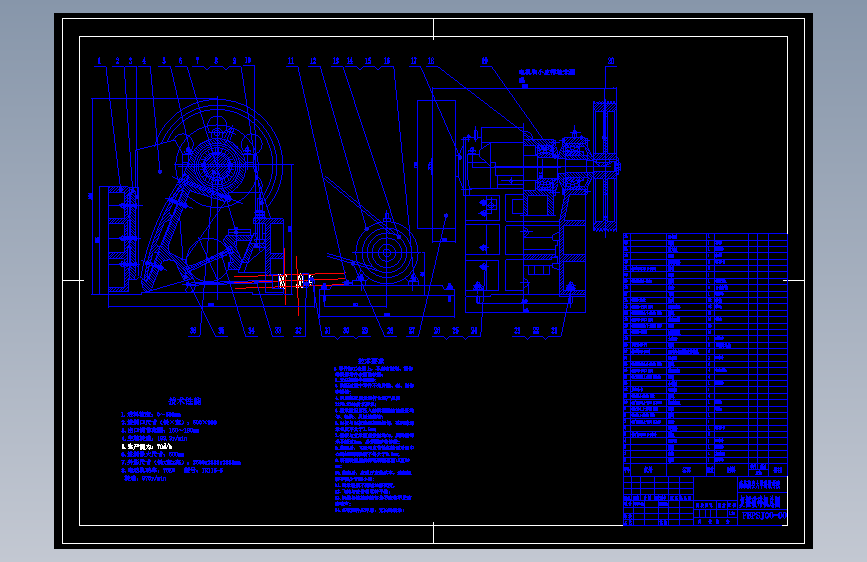Select part callout number 34

coord(252,331)
